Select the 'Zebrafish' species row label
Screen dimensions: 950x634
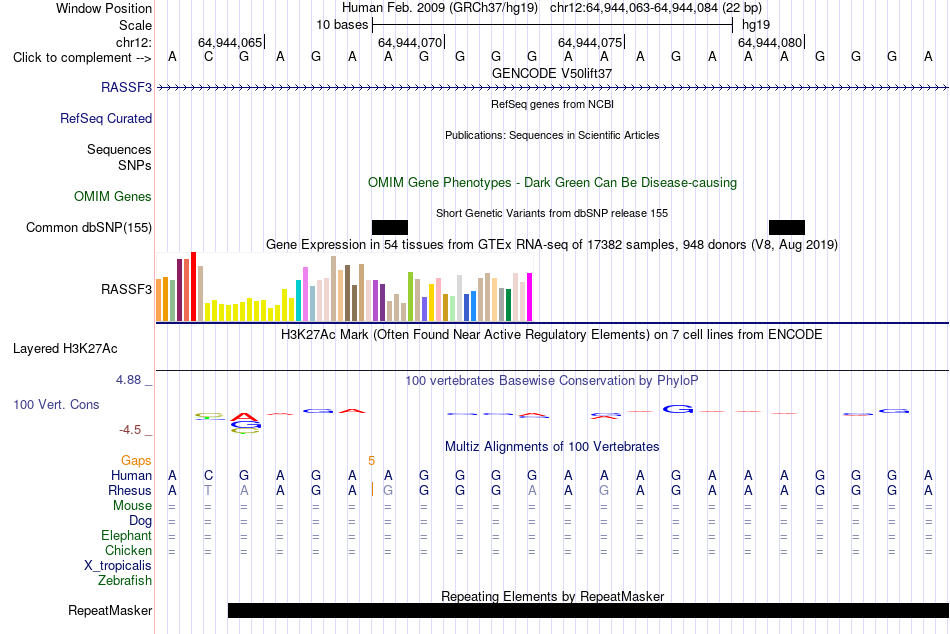pos(125,580)
